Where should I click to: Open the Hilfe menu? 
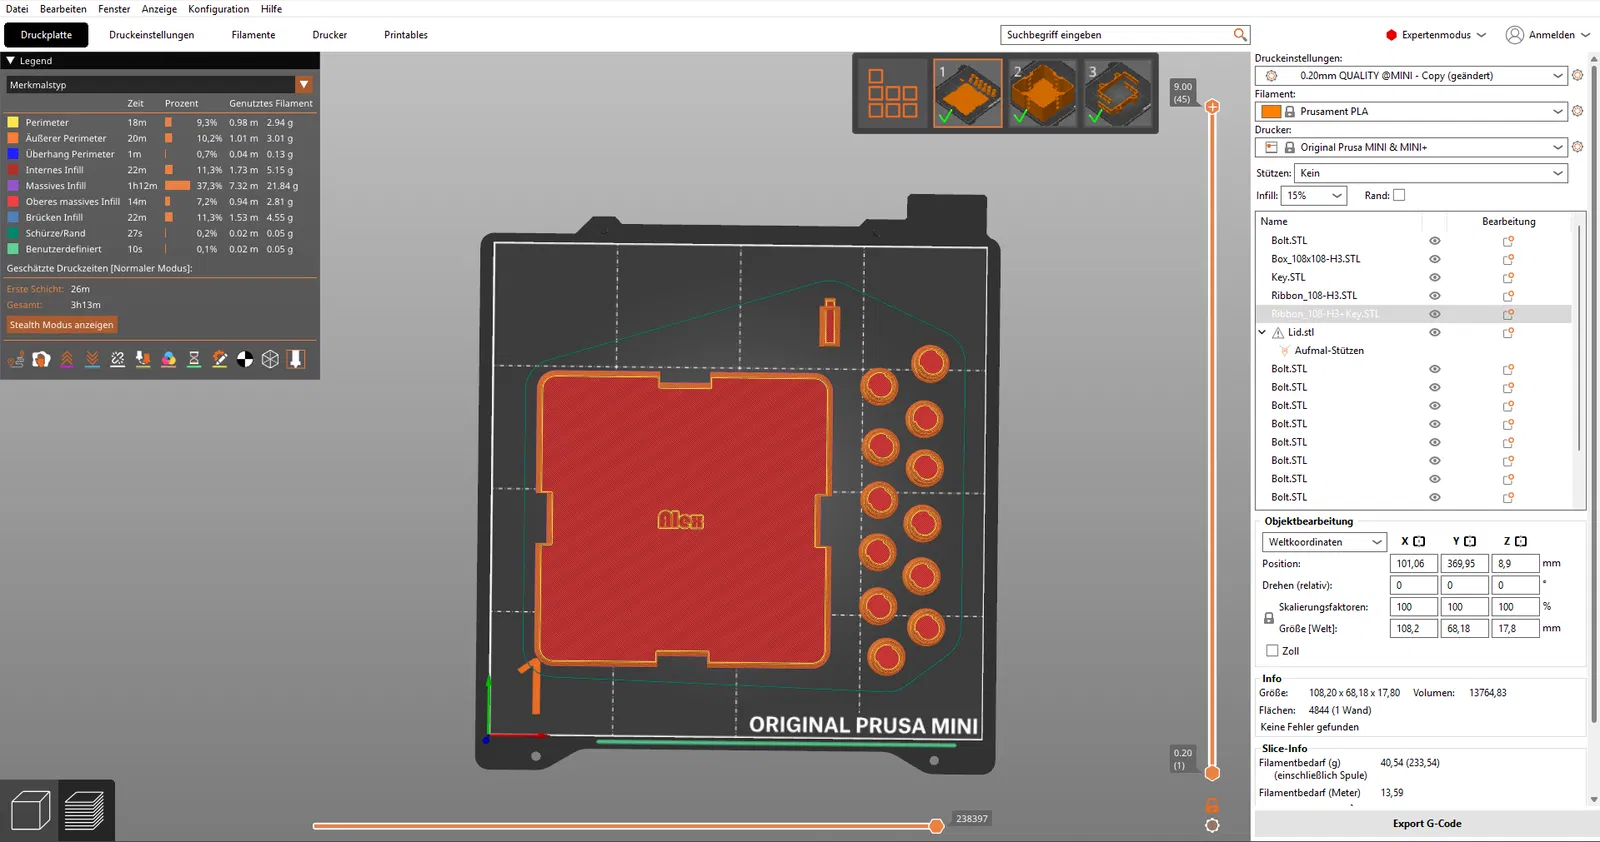272,9
